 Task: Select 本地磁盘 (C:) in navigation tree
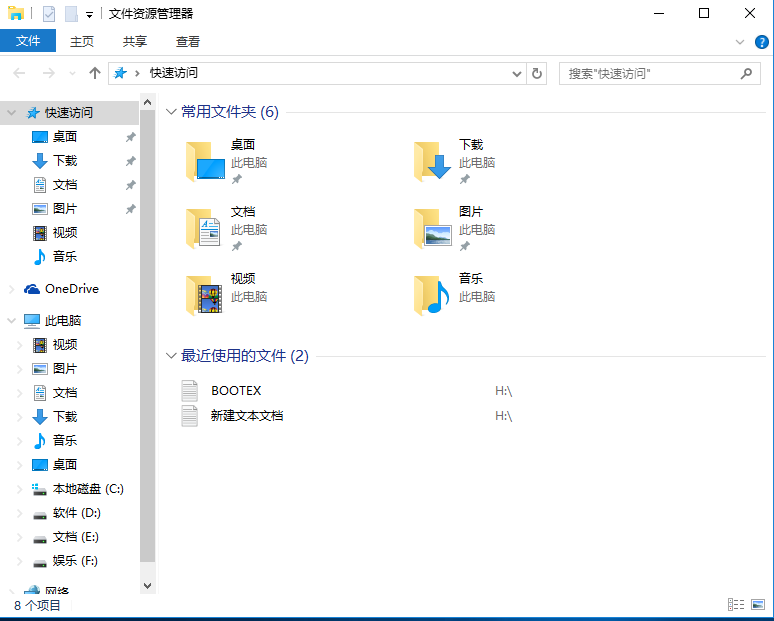(x=87, y=489)
